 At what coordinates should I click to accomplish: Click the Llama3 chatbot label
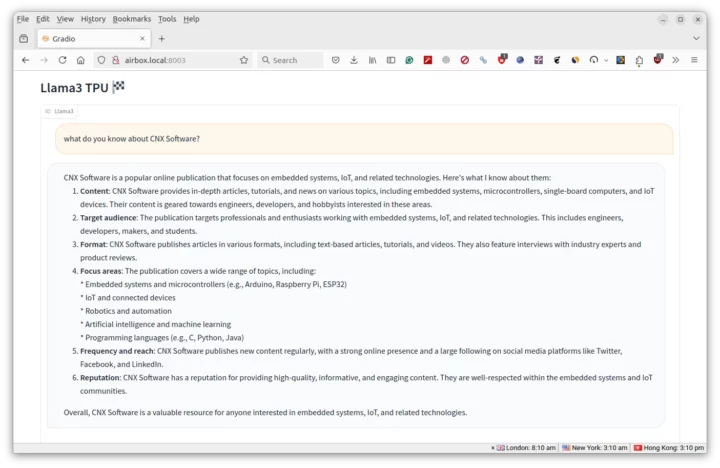(60, 111)
